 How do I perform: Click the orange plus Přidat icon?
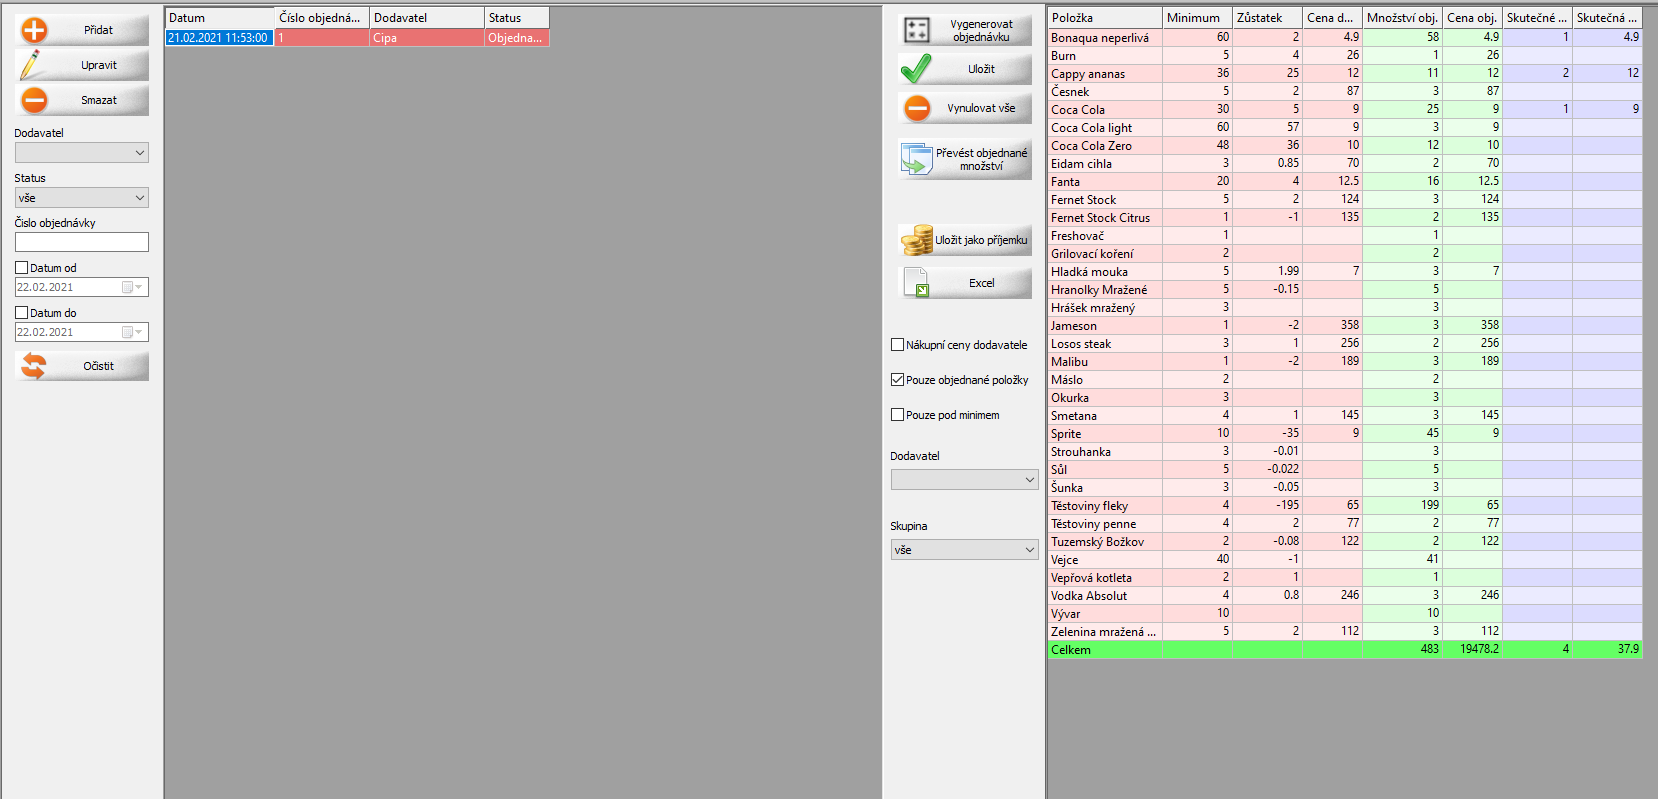click(x=34, y=30)
